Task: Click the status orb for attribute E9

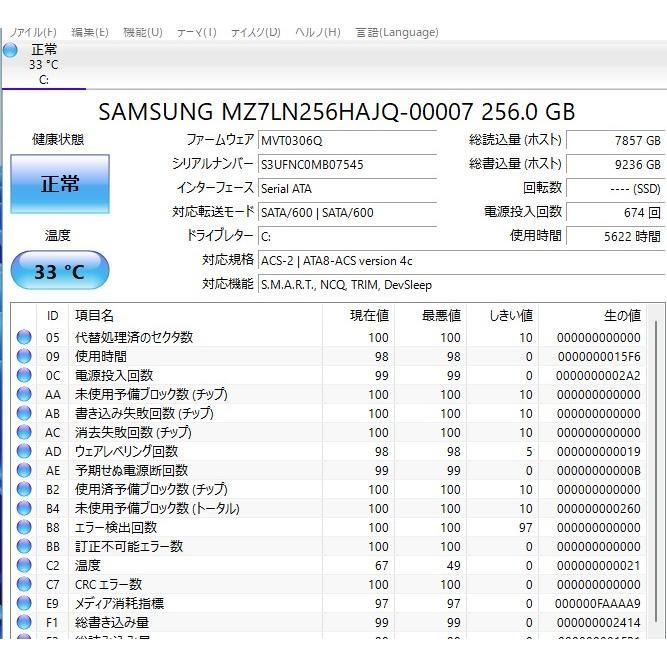Action: (x=24, y=603)
